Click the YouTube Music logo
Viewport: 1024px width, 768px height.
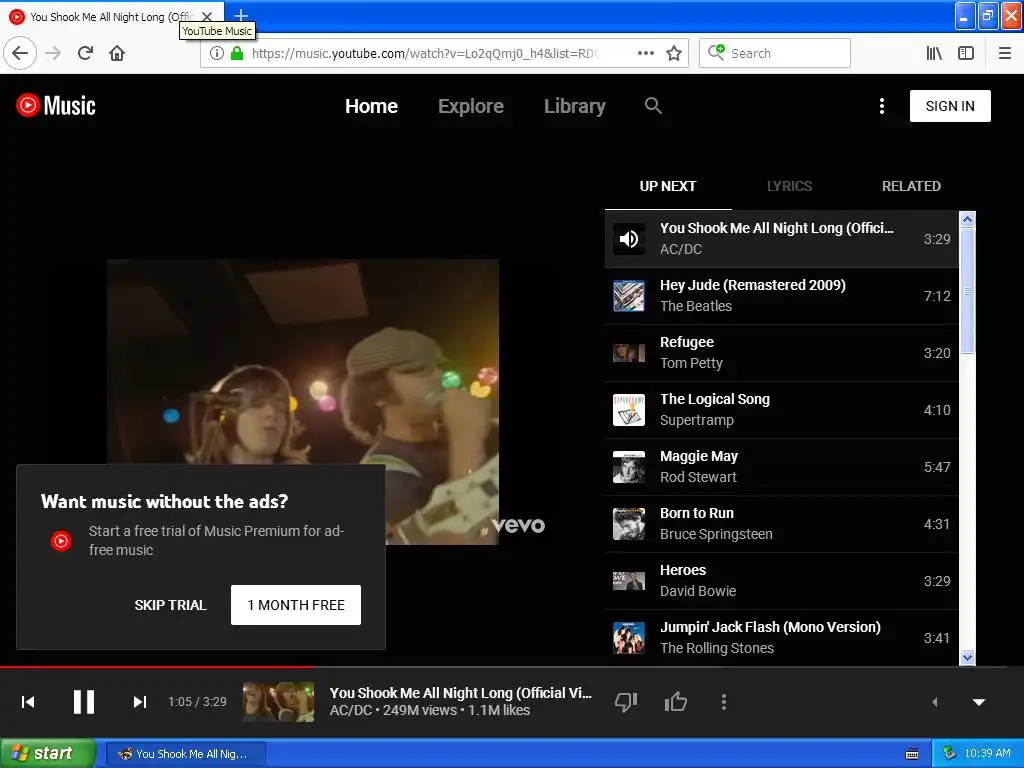pos(56,105)
